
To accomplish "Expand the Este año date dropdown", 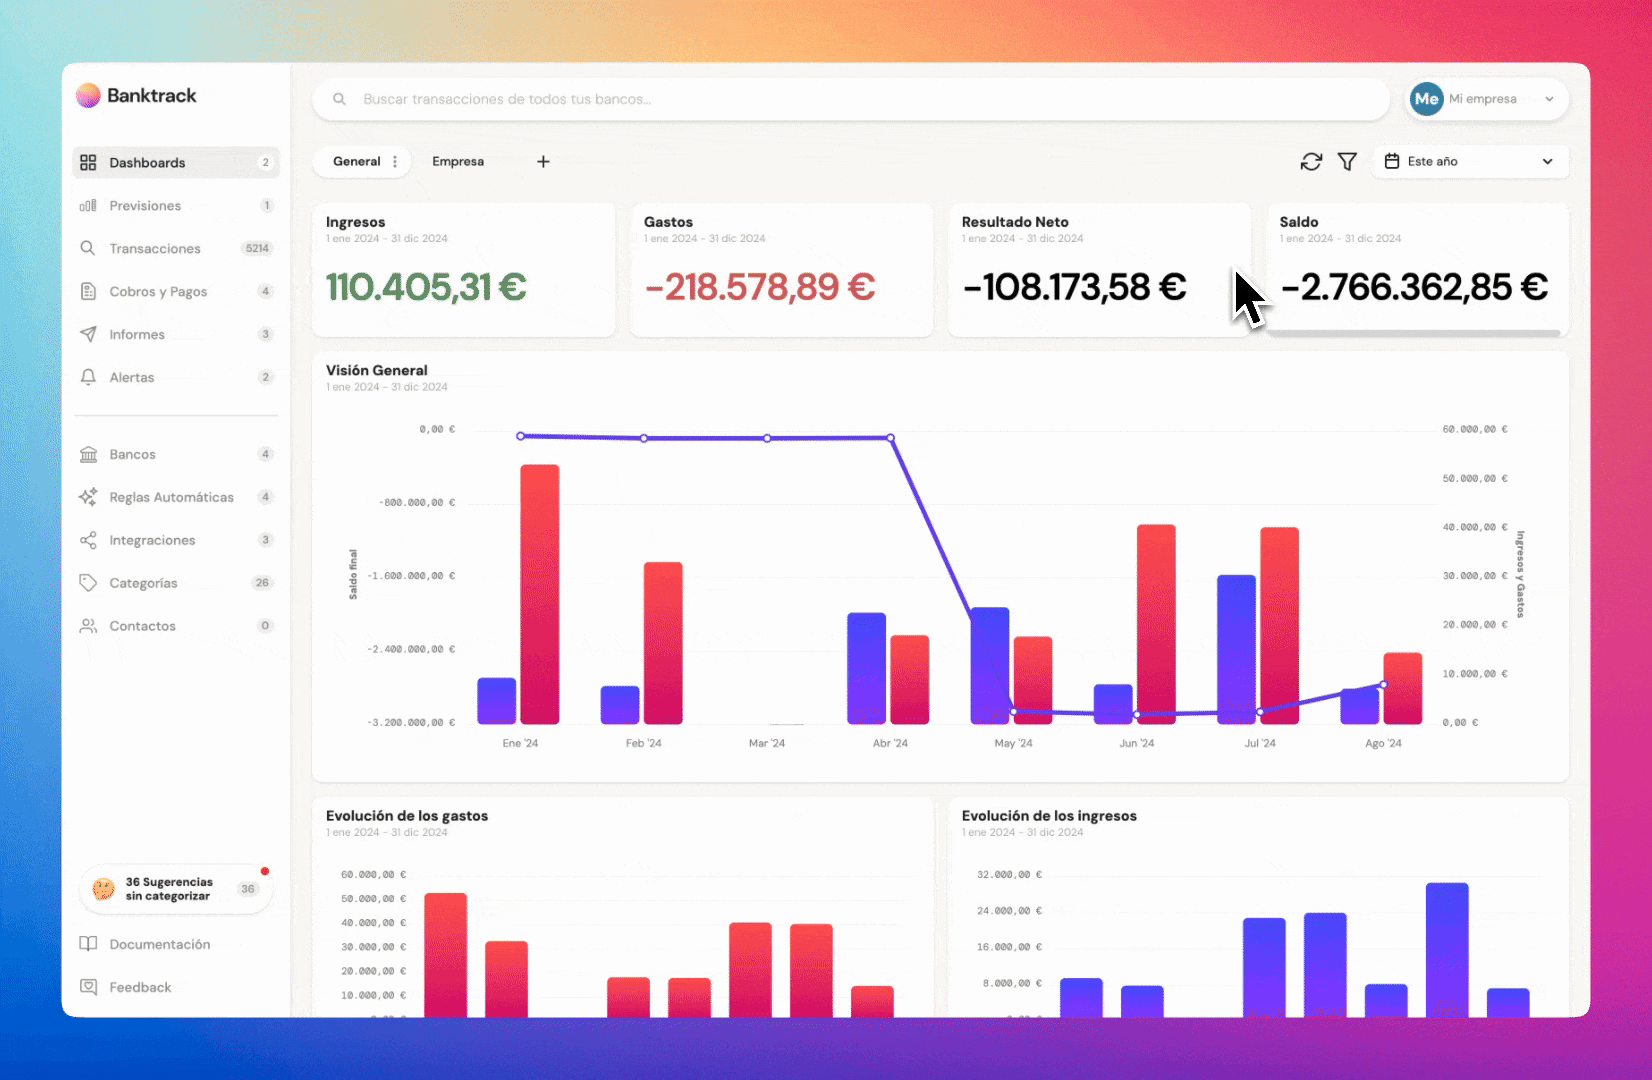I will point(1469,162).
